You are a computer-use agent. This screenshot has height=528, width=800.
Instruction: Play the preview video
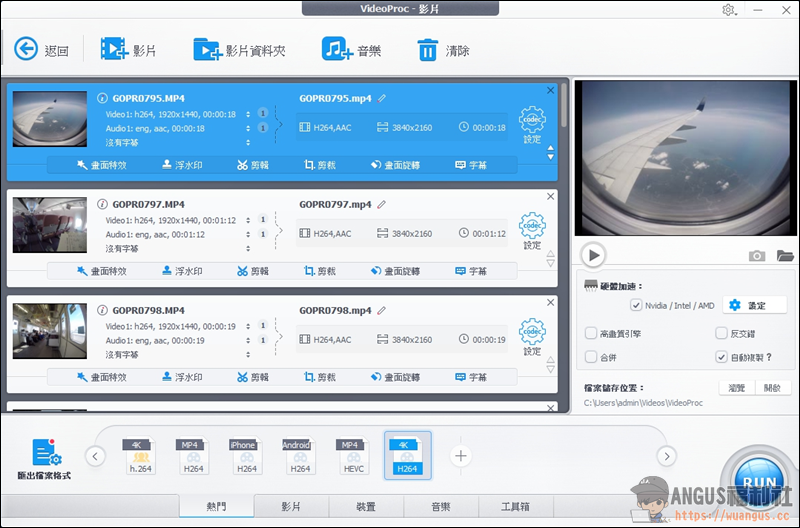tap(593, 255)
